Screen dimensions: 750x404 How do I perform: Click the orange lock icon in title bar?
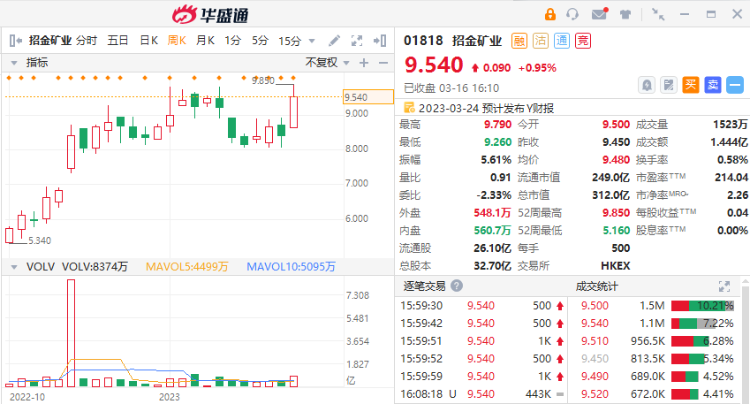(x=550, y=14)
